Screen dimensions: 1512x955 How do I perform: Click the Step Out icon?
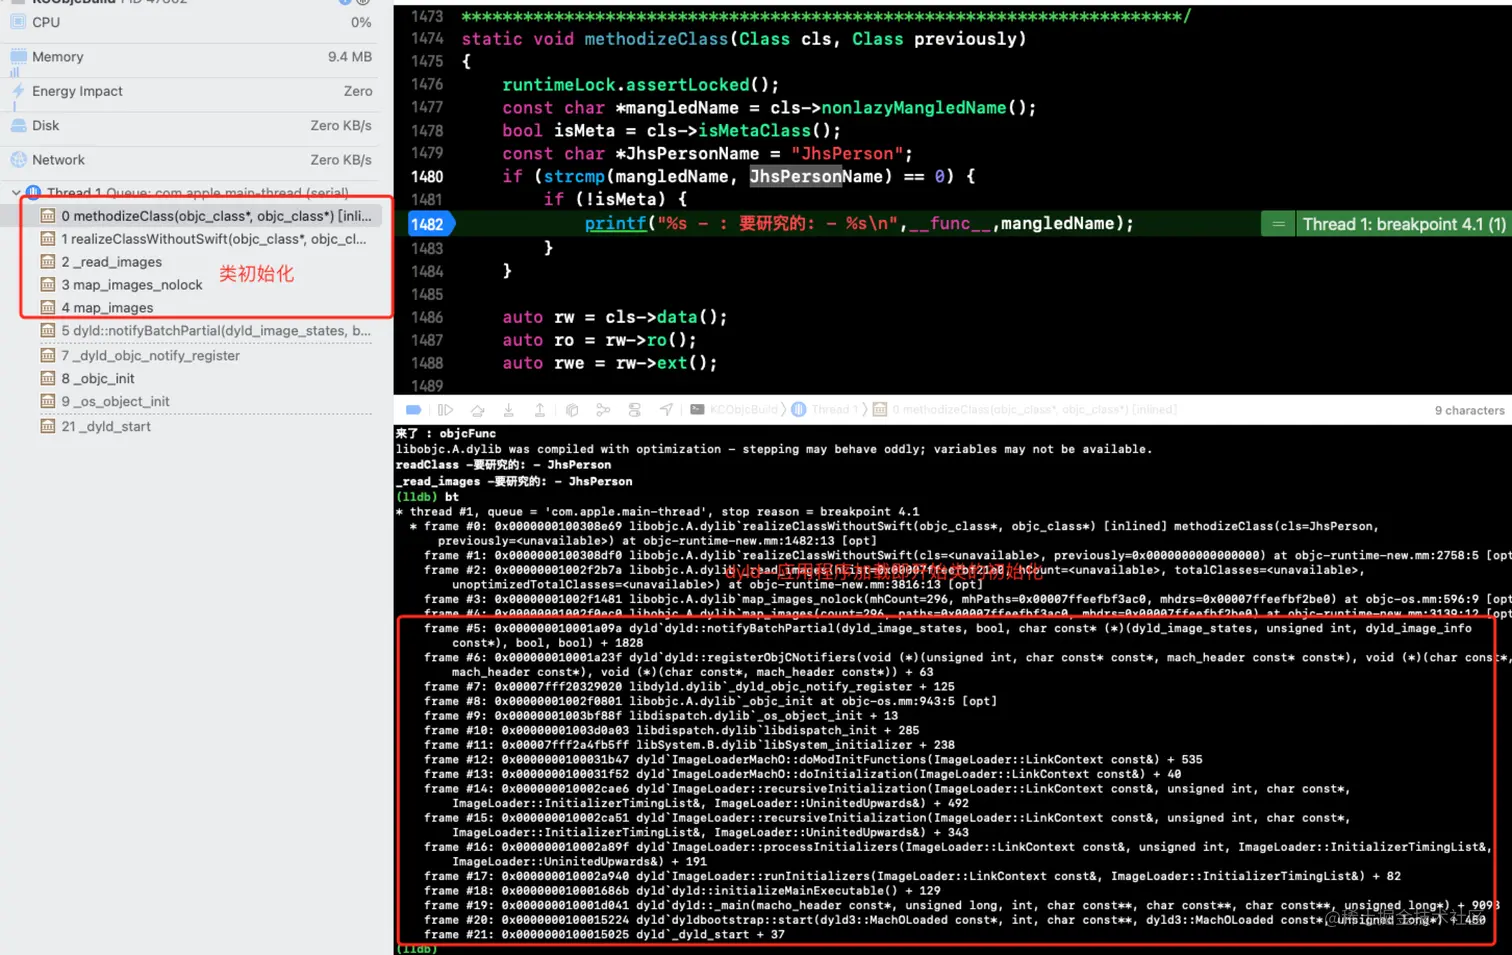540,410
